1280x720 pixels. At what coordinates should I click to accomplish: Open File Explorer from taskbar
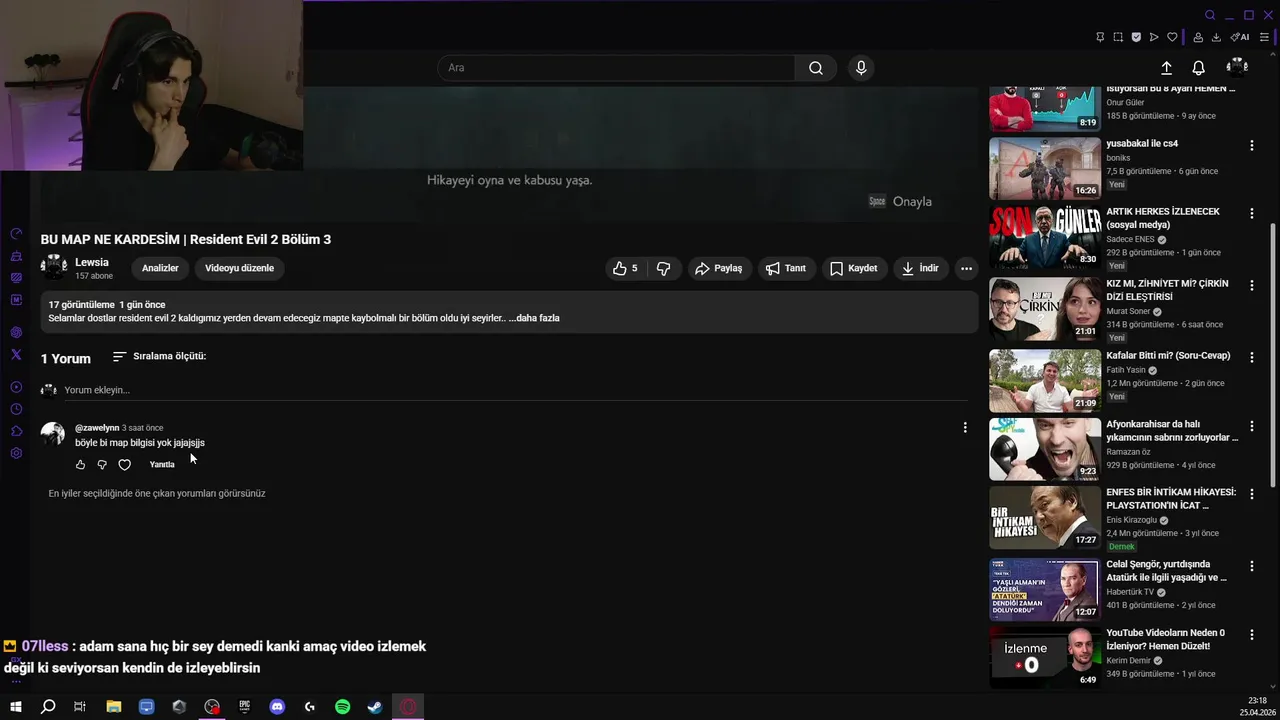114,707
